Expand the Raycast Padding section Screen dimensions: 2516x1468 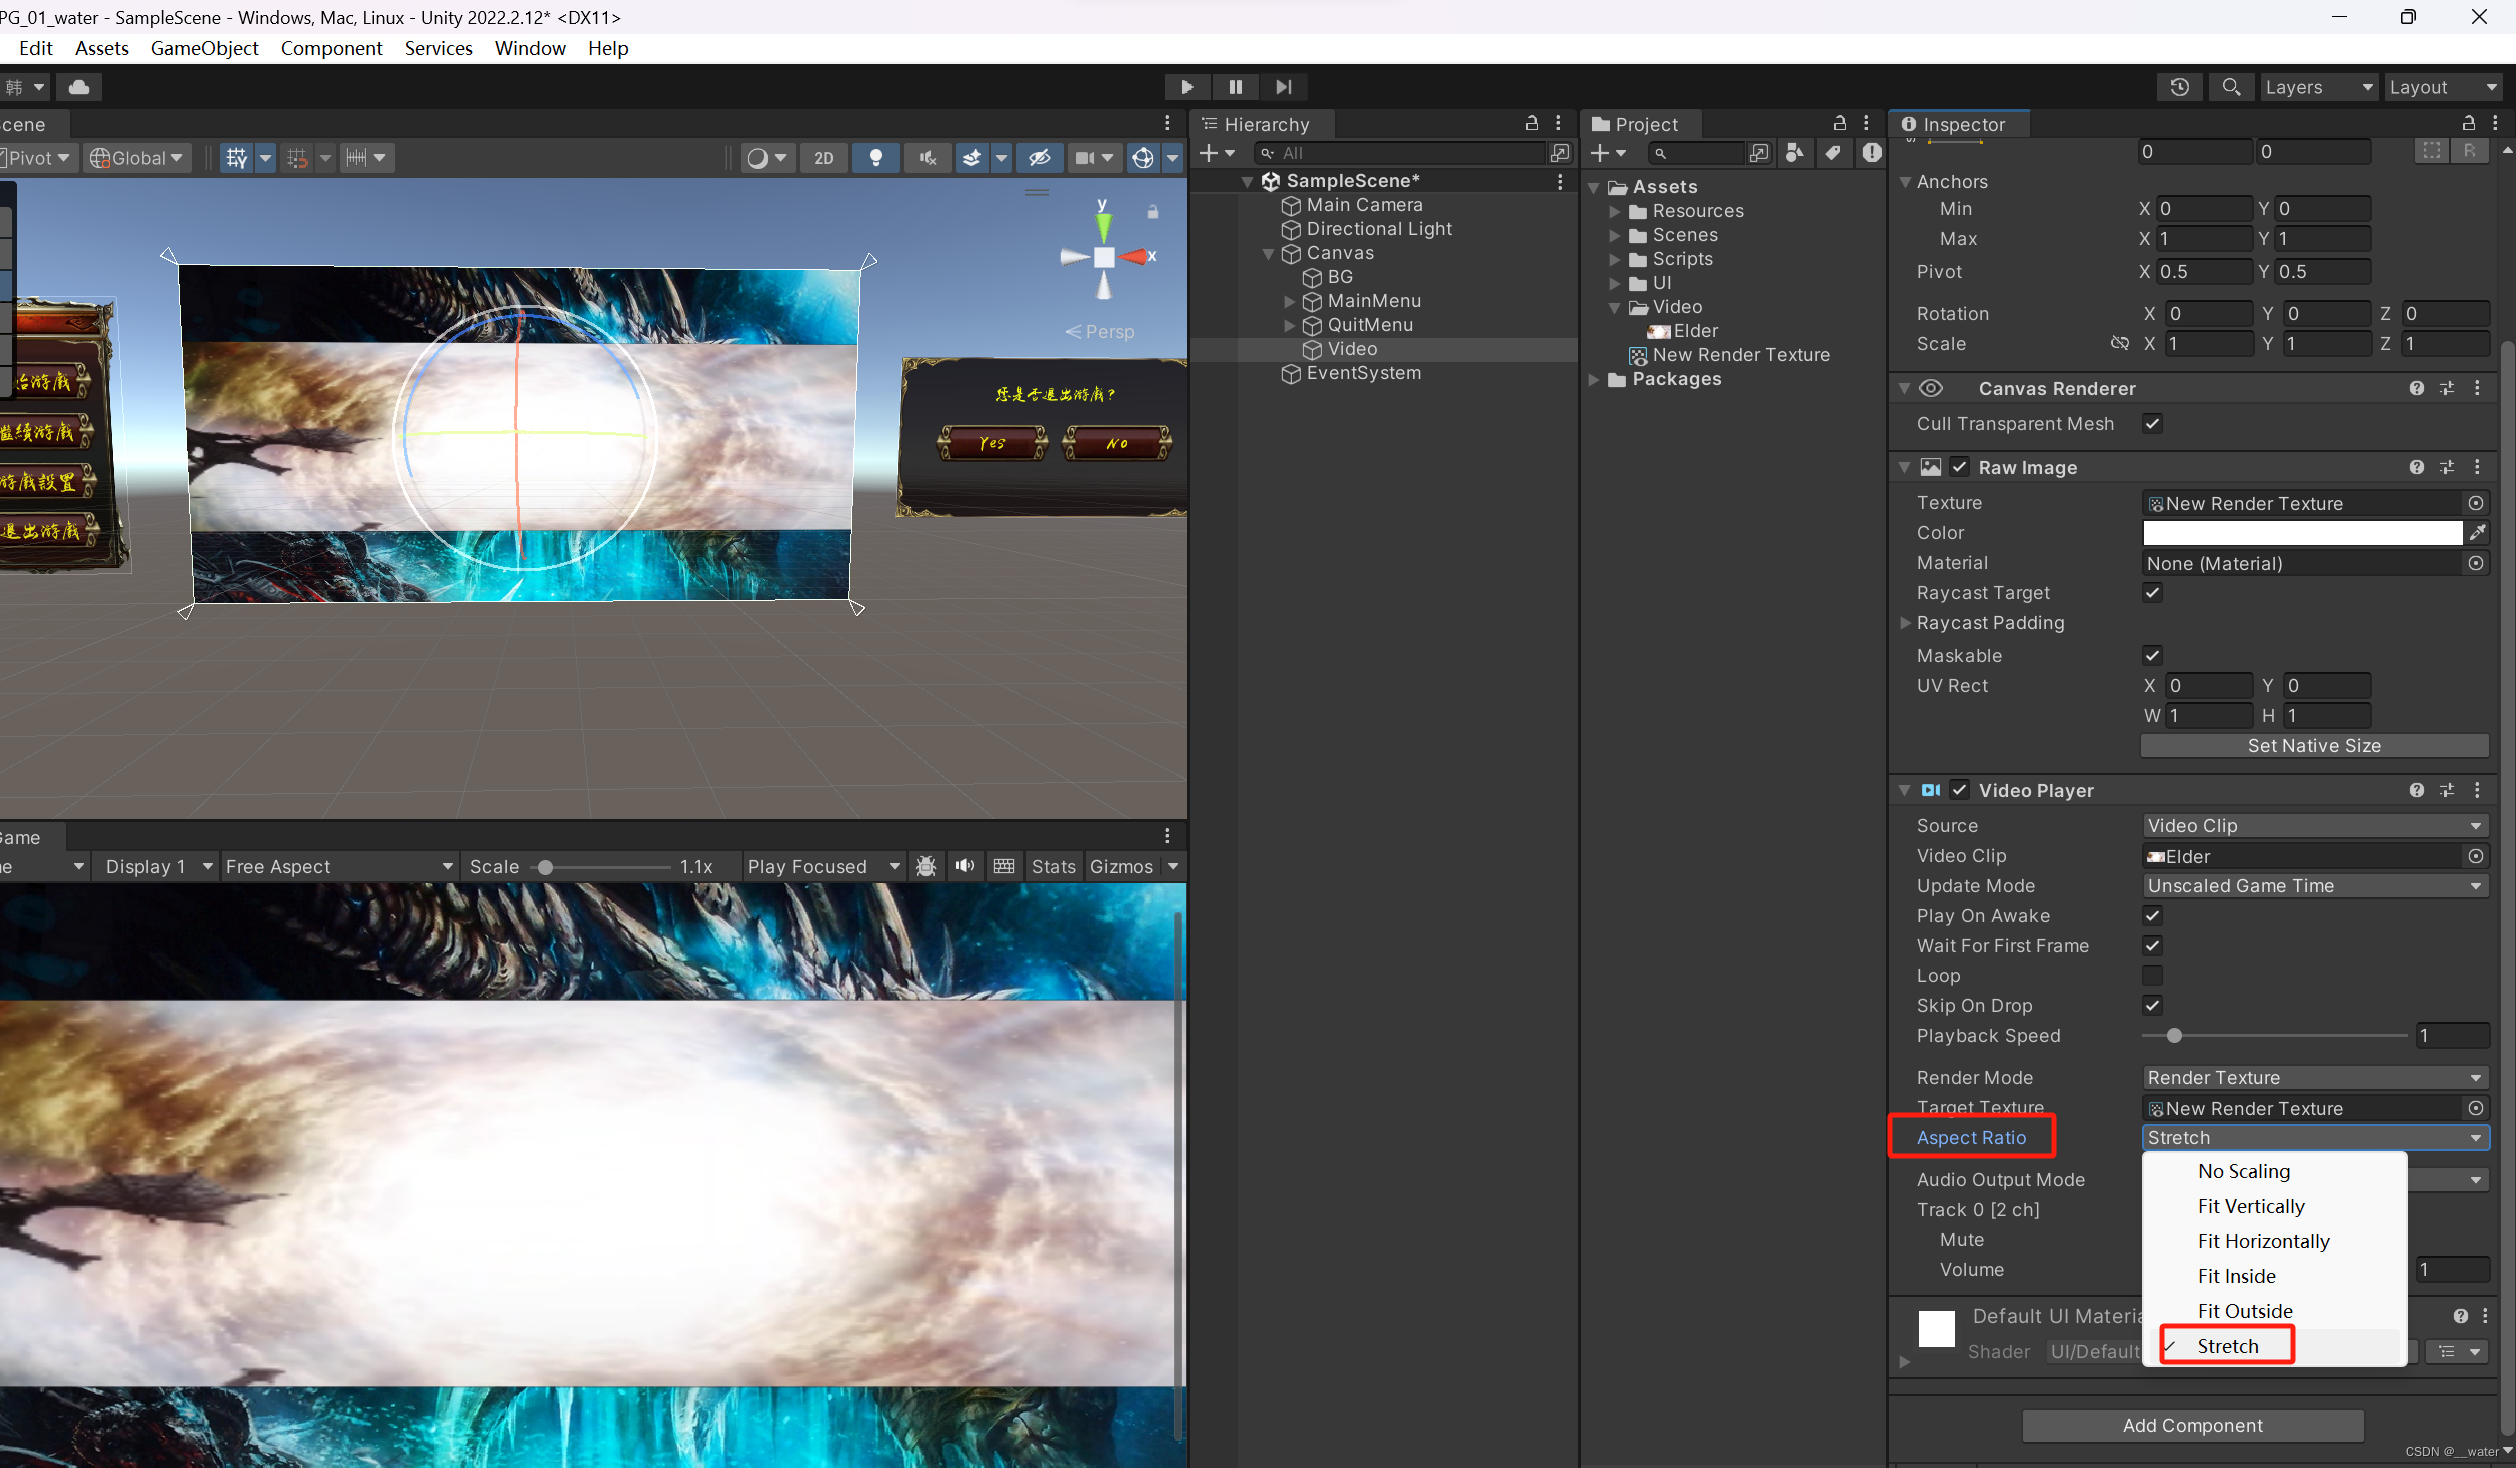click(1904, 623)
